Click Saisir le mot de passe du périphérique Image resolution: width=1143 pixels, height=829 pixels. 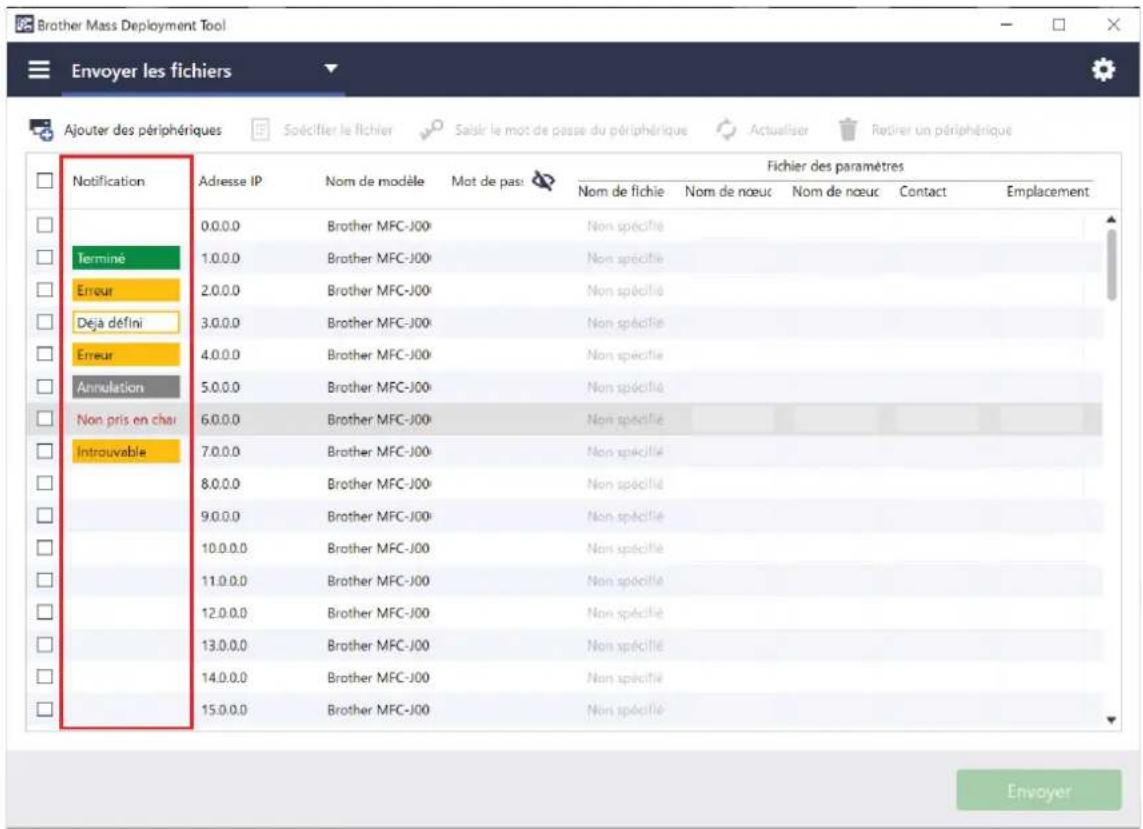571,130
